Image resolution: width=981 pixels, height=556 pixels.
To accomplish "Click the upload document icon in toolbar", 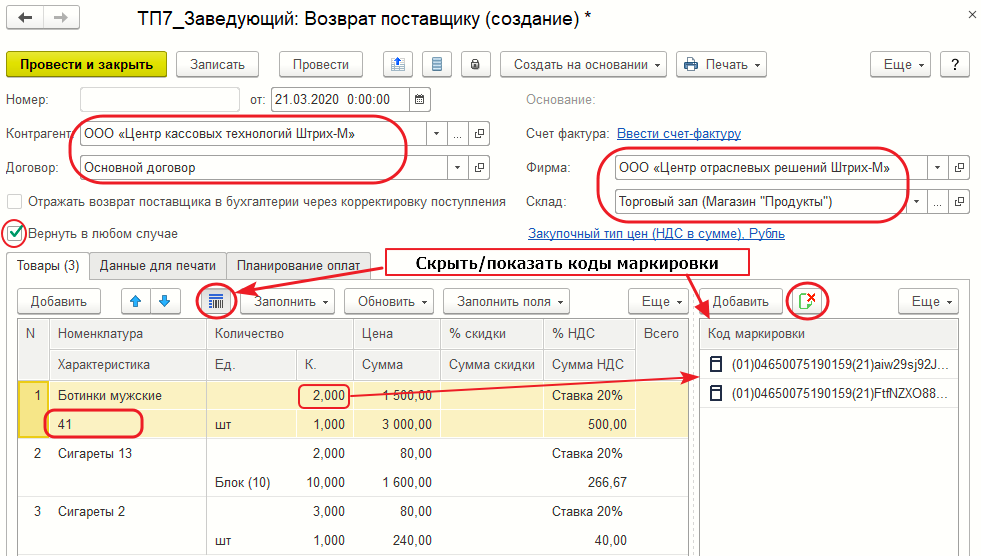I will point(398,64).
